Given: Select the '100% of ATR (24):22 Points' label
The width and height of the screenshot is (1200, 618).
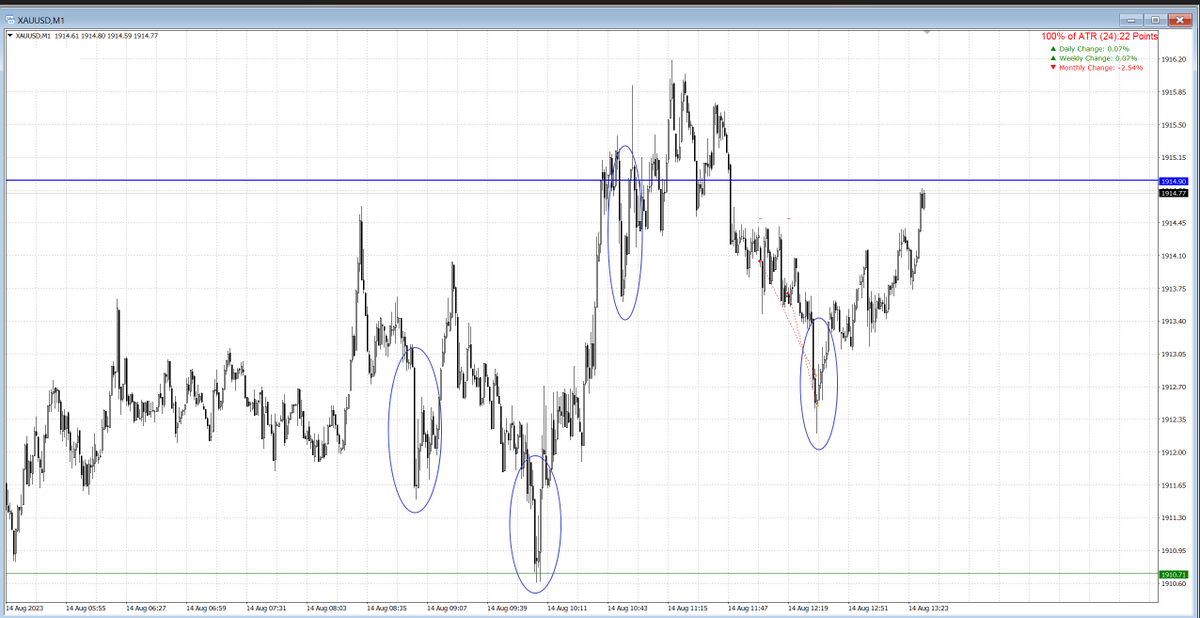Looking at the screenshot, I should [1099, 36].
